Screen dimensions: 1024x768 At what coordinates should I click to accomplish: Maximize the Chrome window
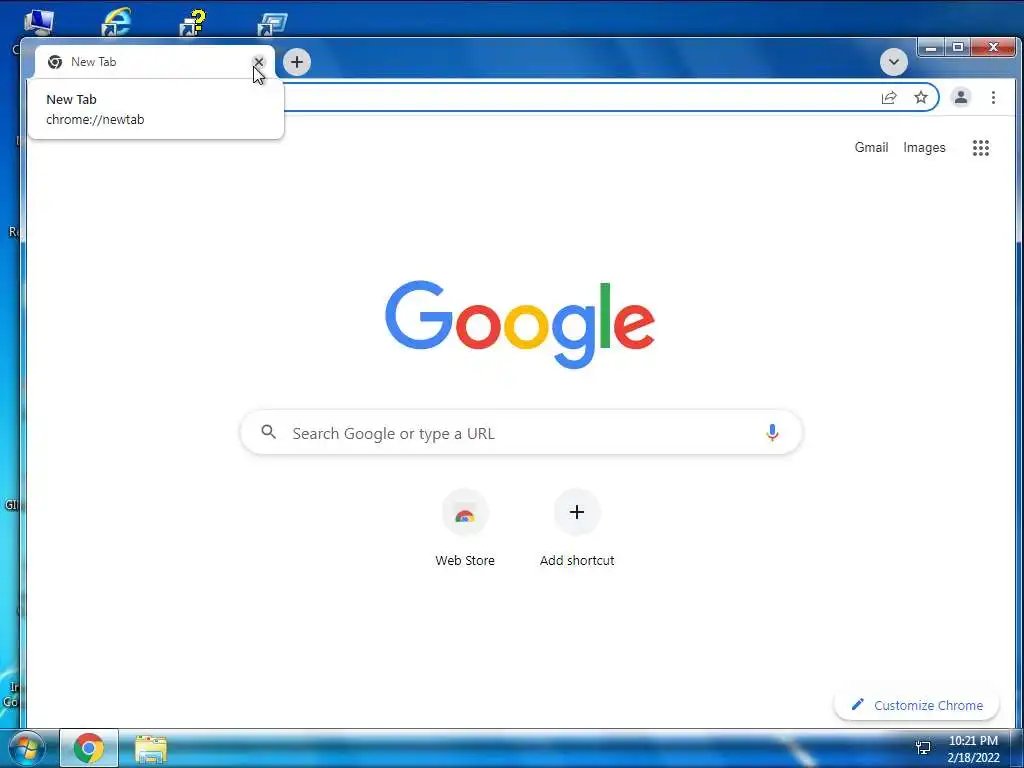(957, 47)
